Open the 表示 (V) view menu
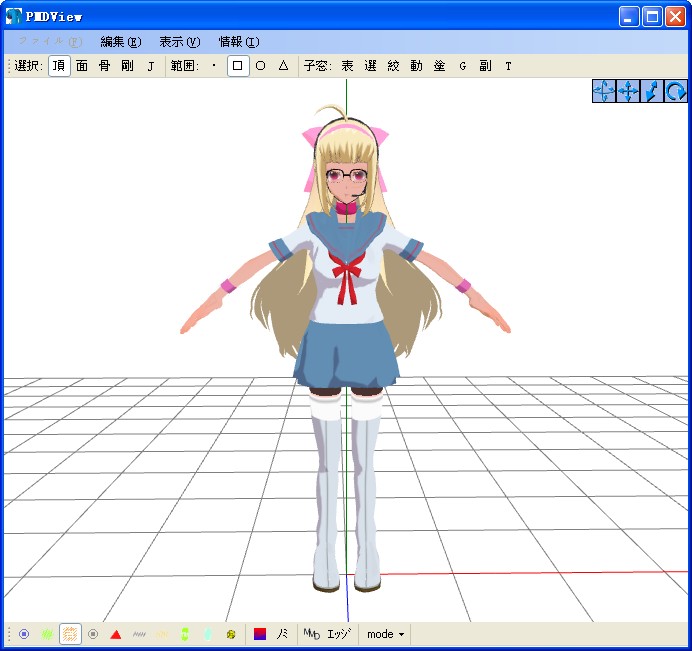The width and height of the screenshot is (692, 651). [x=180, y=42]
